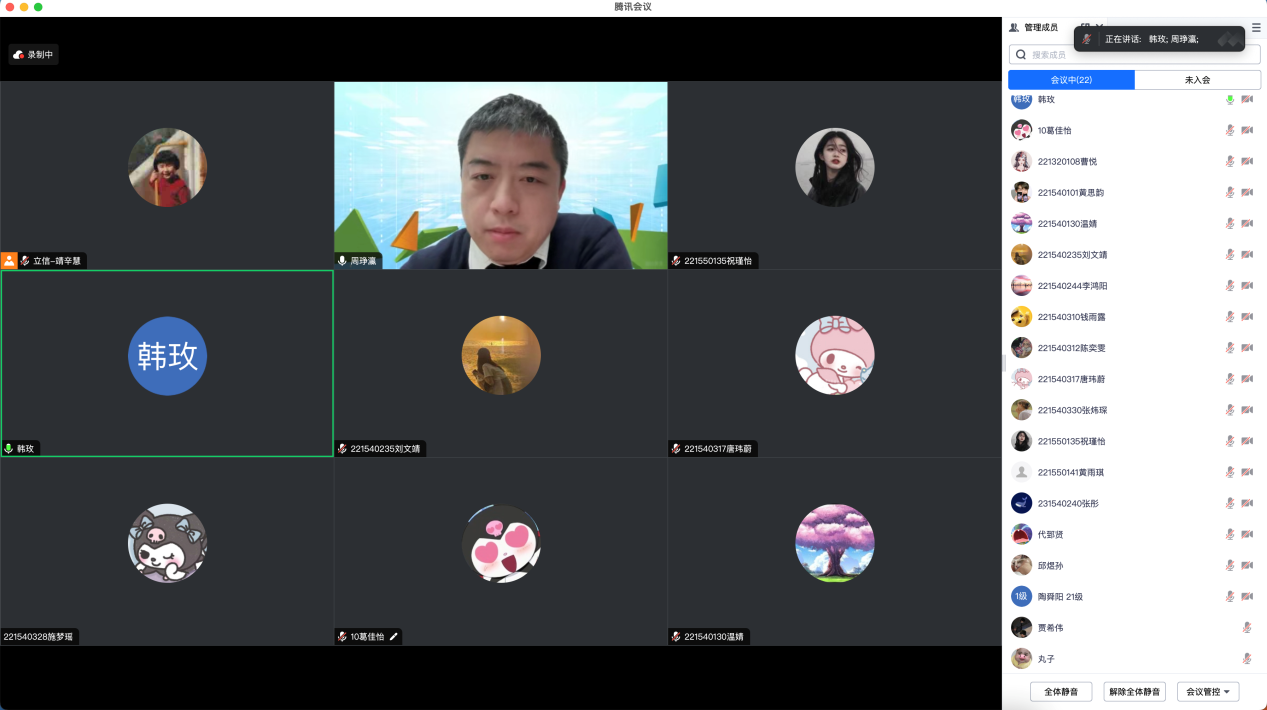Screen dimensions: 1267x710
Task: Select the 会议中(22) tab
Action: 1071,80
